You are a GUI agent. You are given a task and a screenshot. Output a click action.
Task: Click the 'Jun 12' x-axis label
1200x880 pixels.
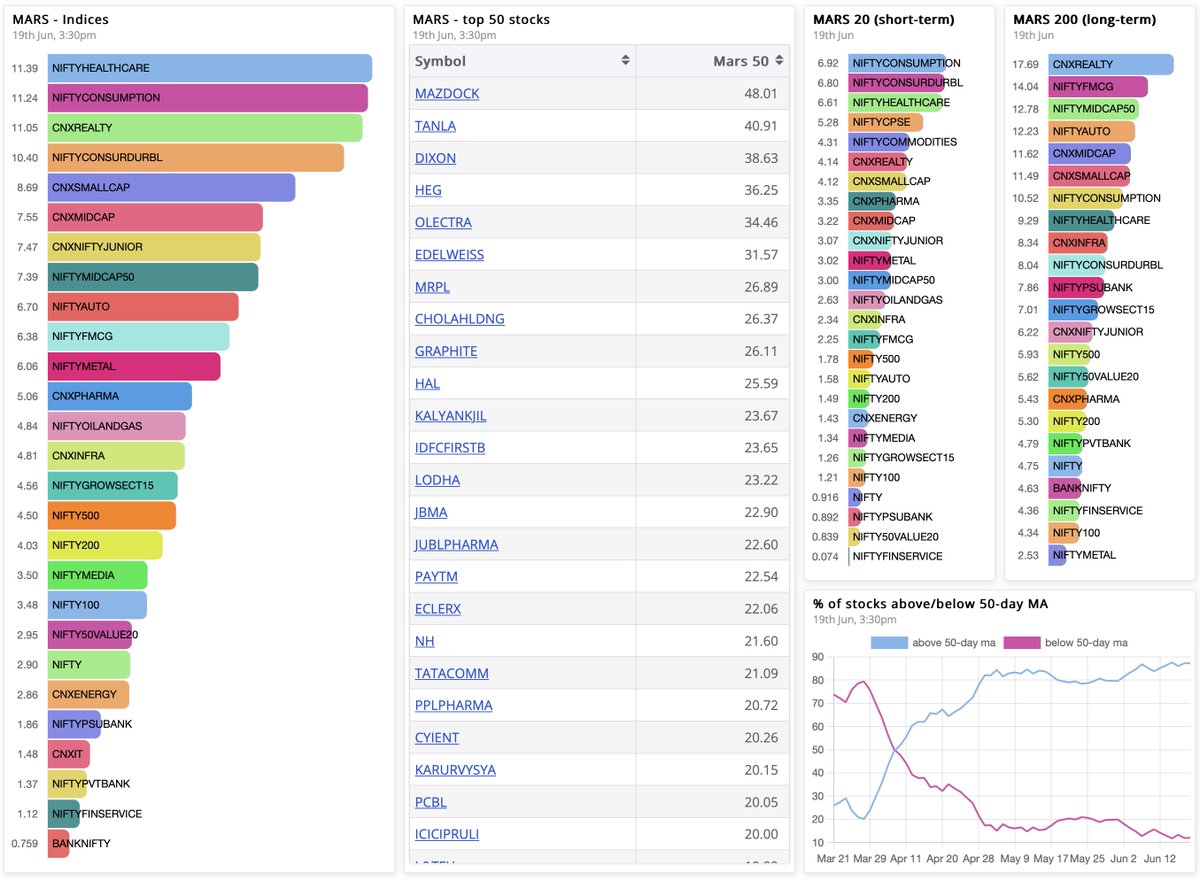coord(1160,857)
